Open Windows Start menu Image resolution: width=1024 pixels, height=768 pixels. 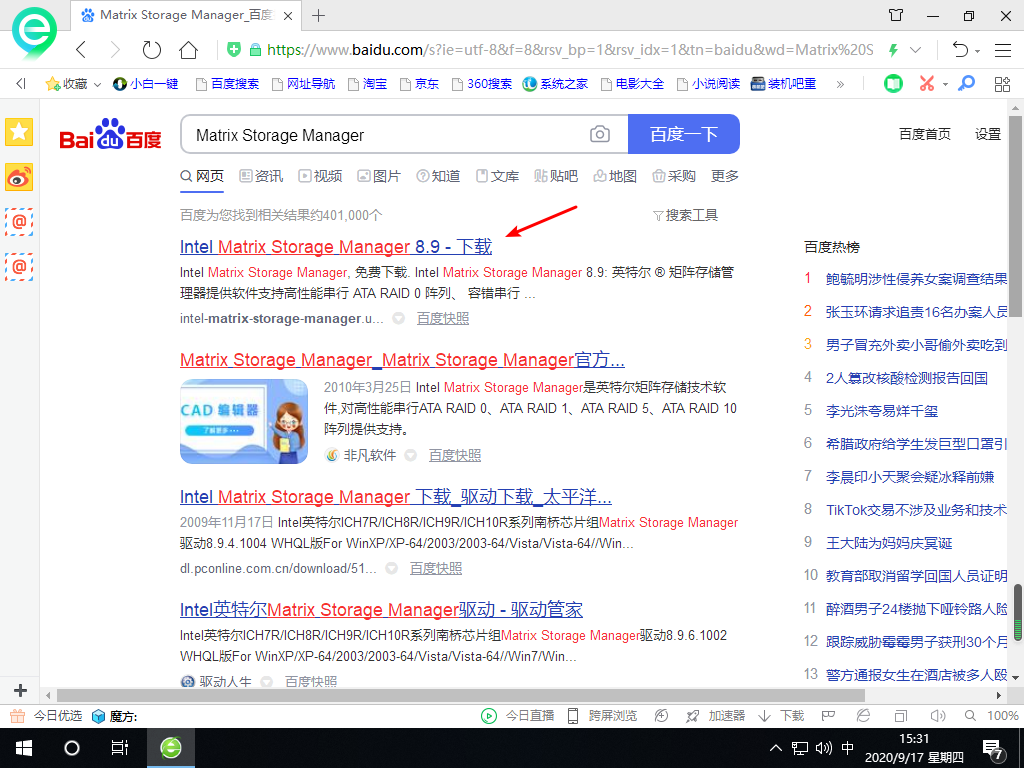(24, 748)
